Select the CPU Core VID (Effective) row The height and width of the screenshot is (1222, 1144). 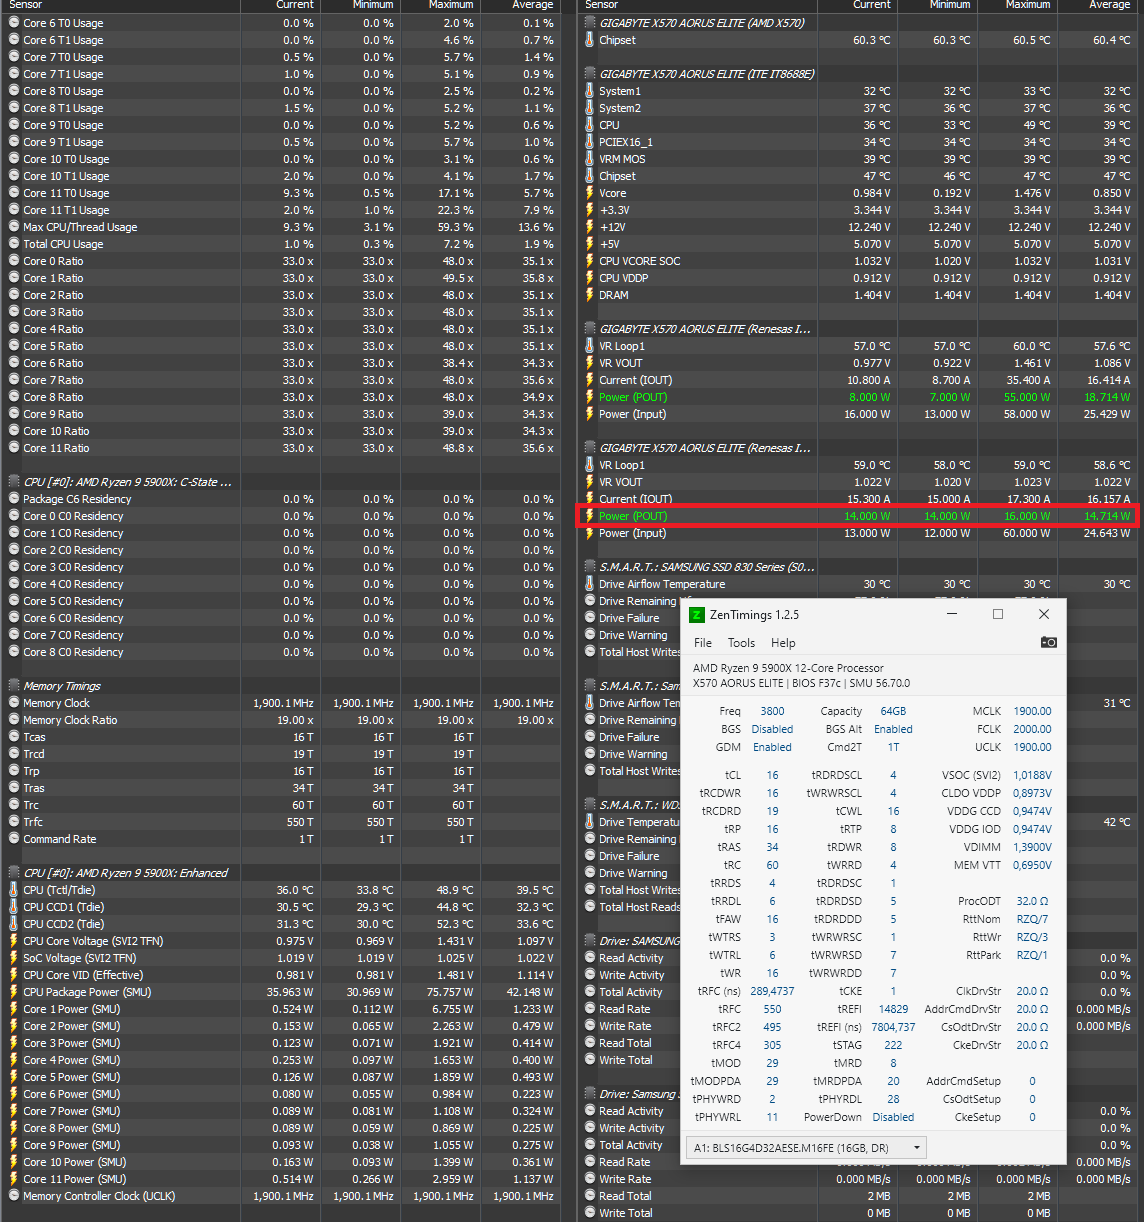[281, 975]
